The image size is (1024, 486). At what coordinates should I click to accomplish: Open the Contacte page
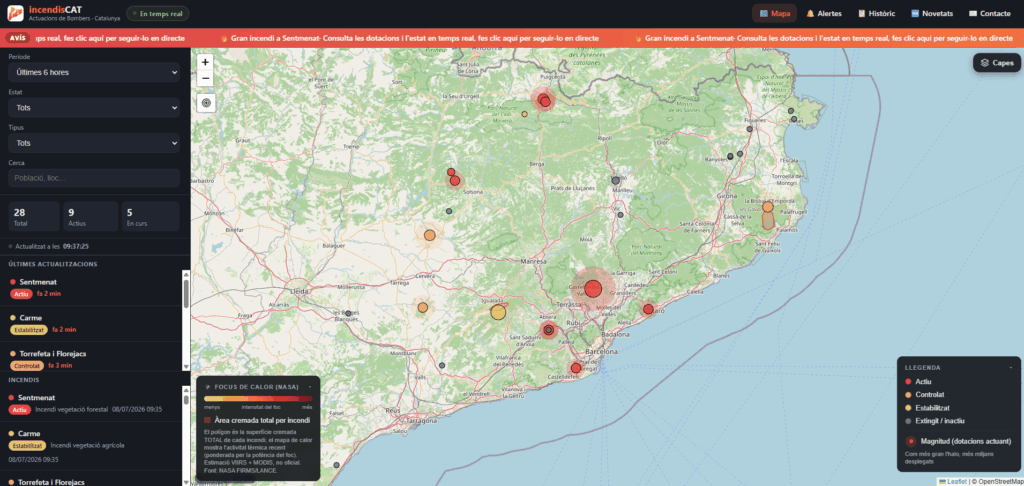[989, 13]
